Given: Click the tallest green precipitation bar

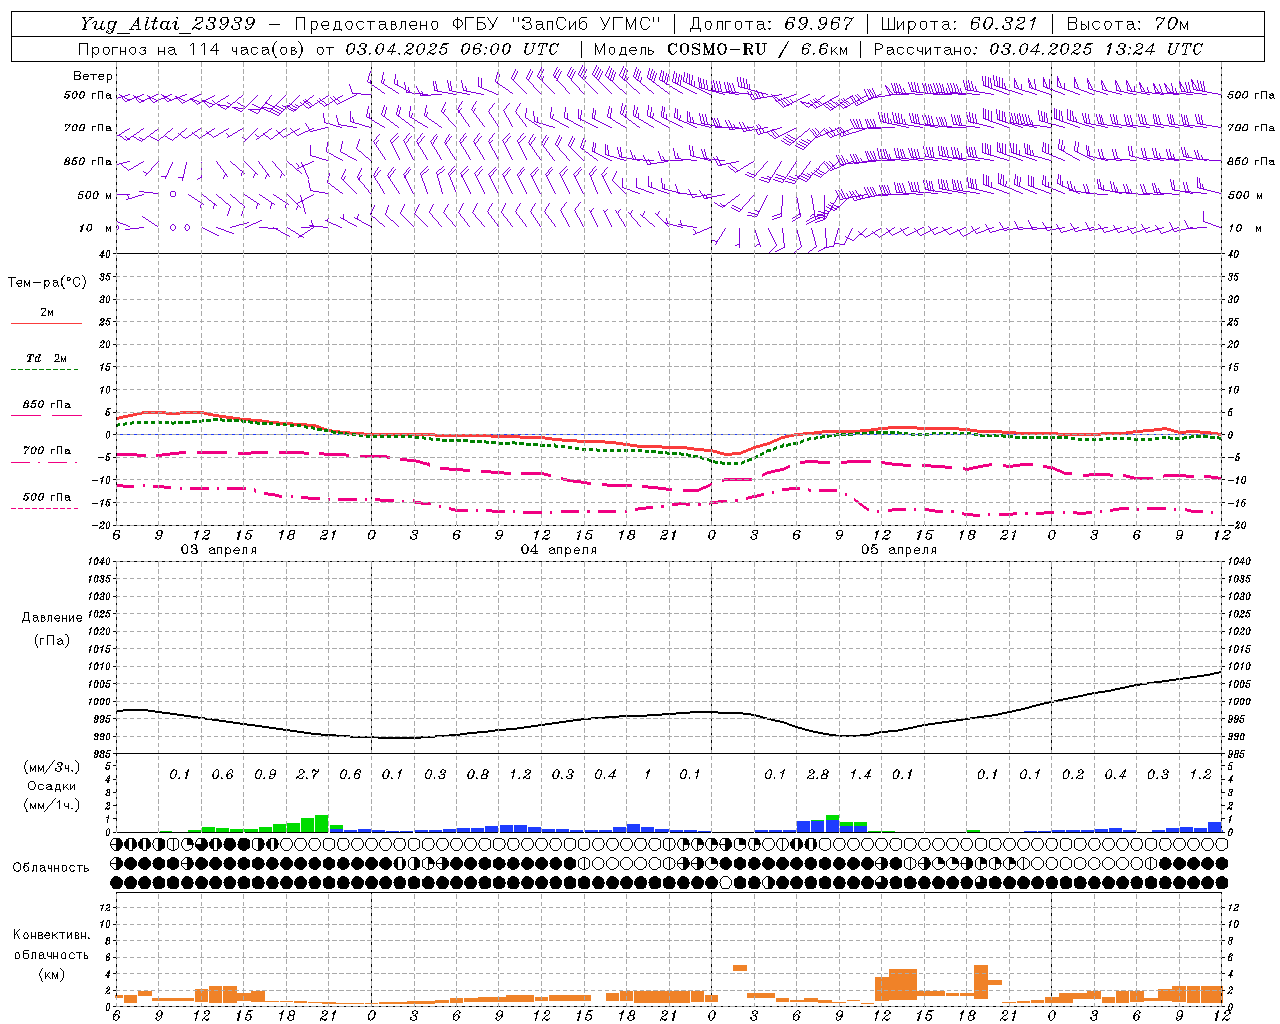Looking at the screenshot, I should click(321, 823).
